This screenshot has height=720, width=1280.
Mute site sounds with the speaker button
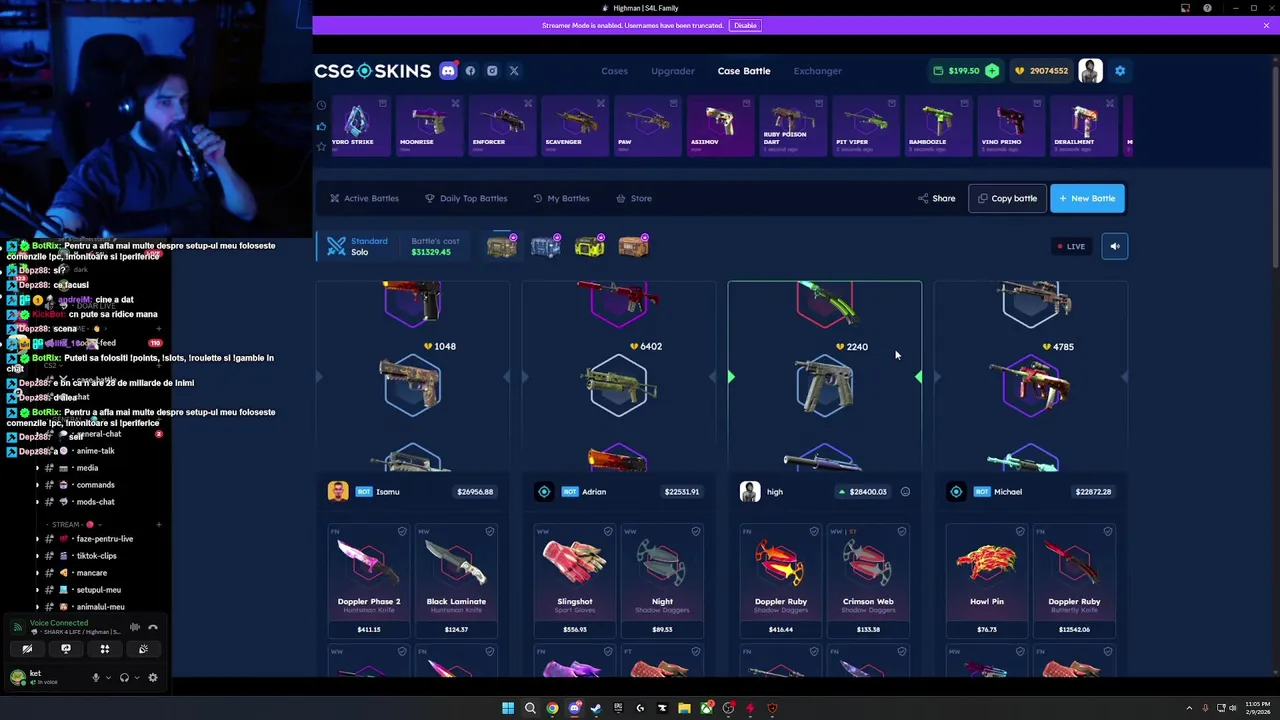pyautogui.click(x=1115, y=246)
